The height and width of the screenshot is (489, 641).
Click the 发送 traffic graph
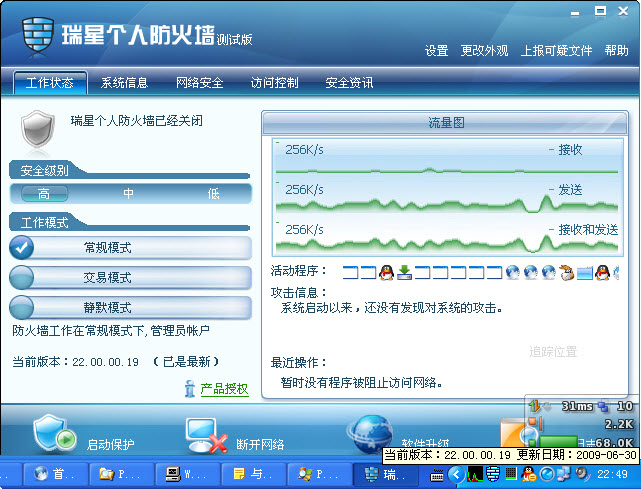(x=448, y=197)
